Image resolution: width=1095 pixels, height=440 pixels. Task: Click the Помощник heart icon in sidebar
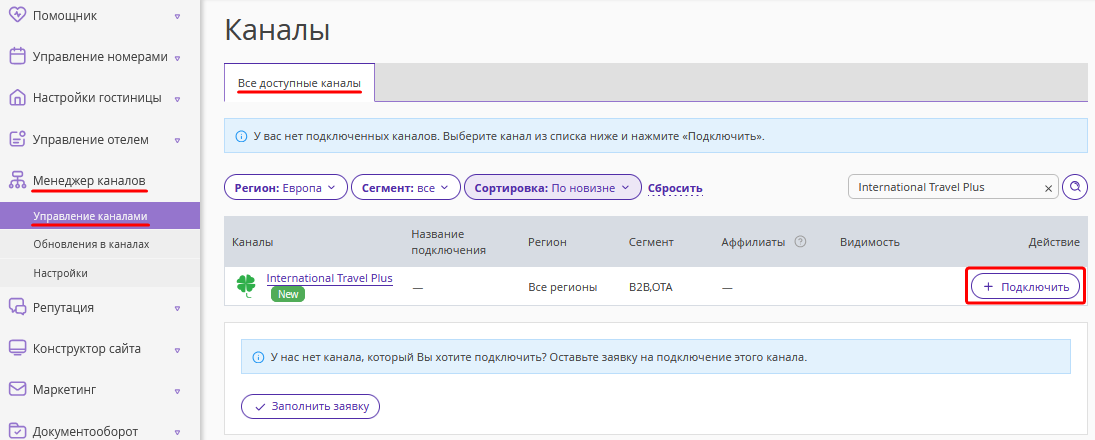click(x=17, y=15)
